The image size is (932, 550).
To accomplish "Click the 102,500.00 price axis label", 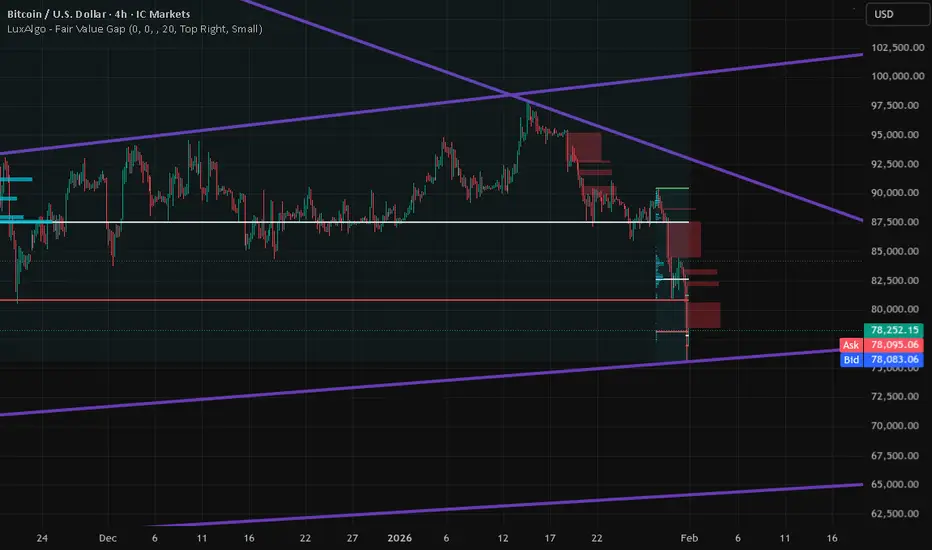I will coord(897,48).
